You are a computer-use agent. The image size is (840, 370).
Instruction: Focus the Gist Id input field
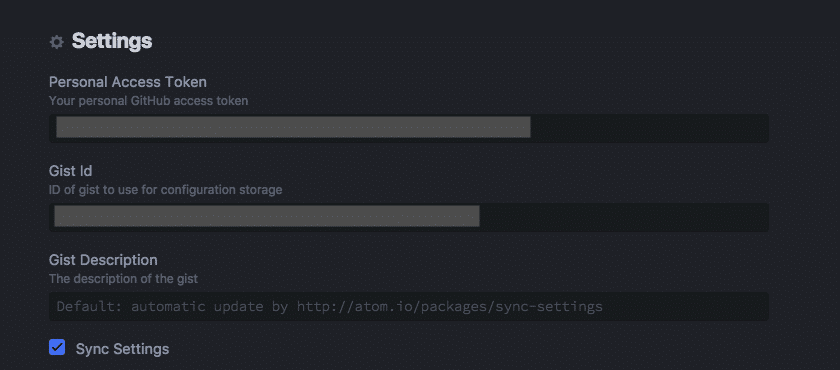[x=409, y=217]
